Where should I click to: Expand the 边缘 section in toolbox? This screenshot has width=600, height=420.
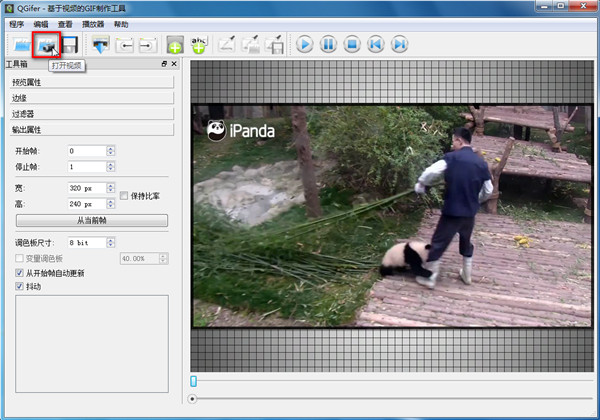(x=91, y=98)
